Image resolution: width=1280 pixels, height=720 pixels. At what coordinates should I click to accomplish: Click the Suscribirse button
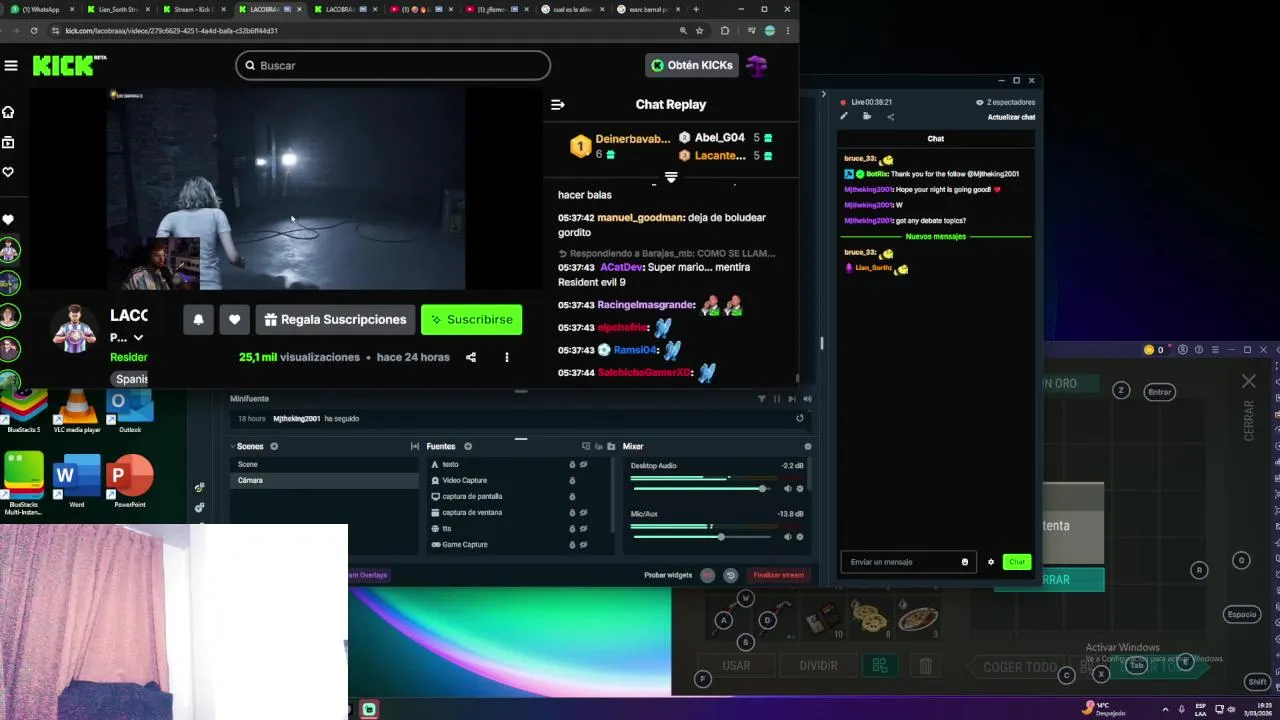471,319
